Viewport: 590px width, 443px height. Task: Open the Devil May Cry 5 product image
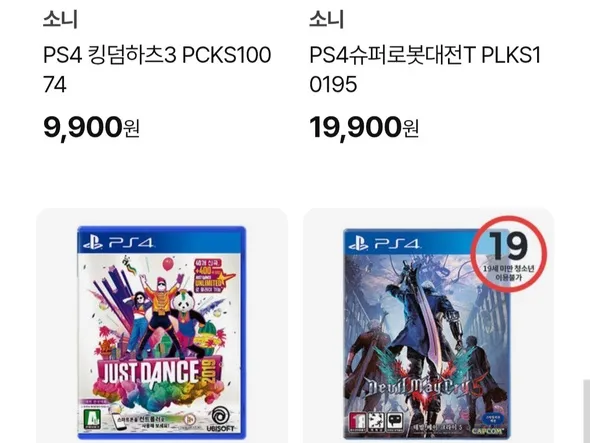click(x=427, y=334)
